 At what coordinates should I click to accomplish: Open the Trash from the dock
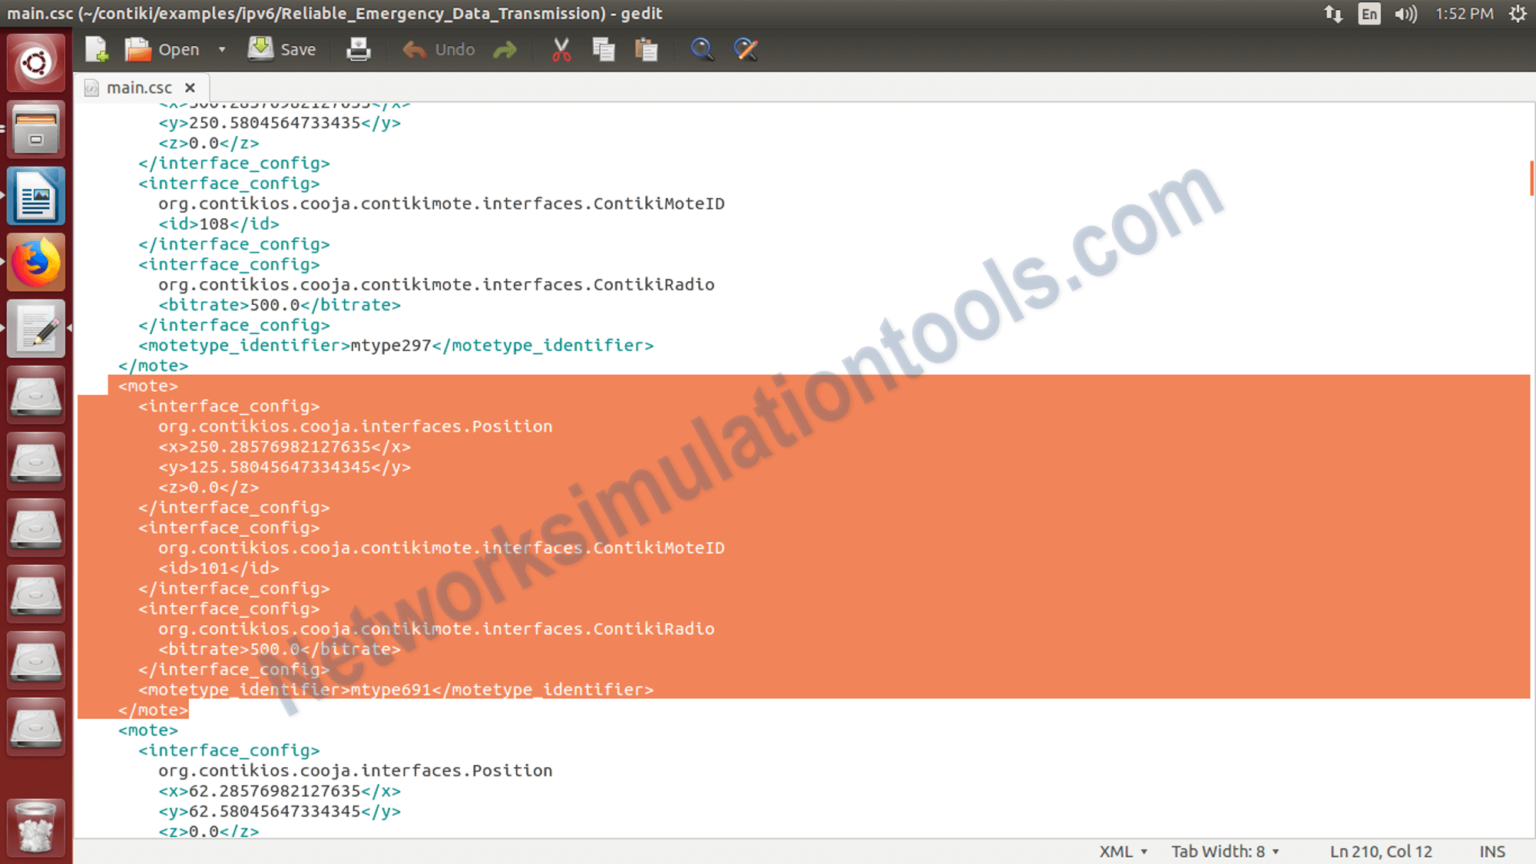[36, 828]
